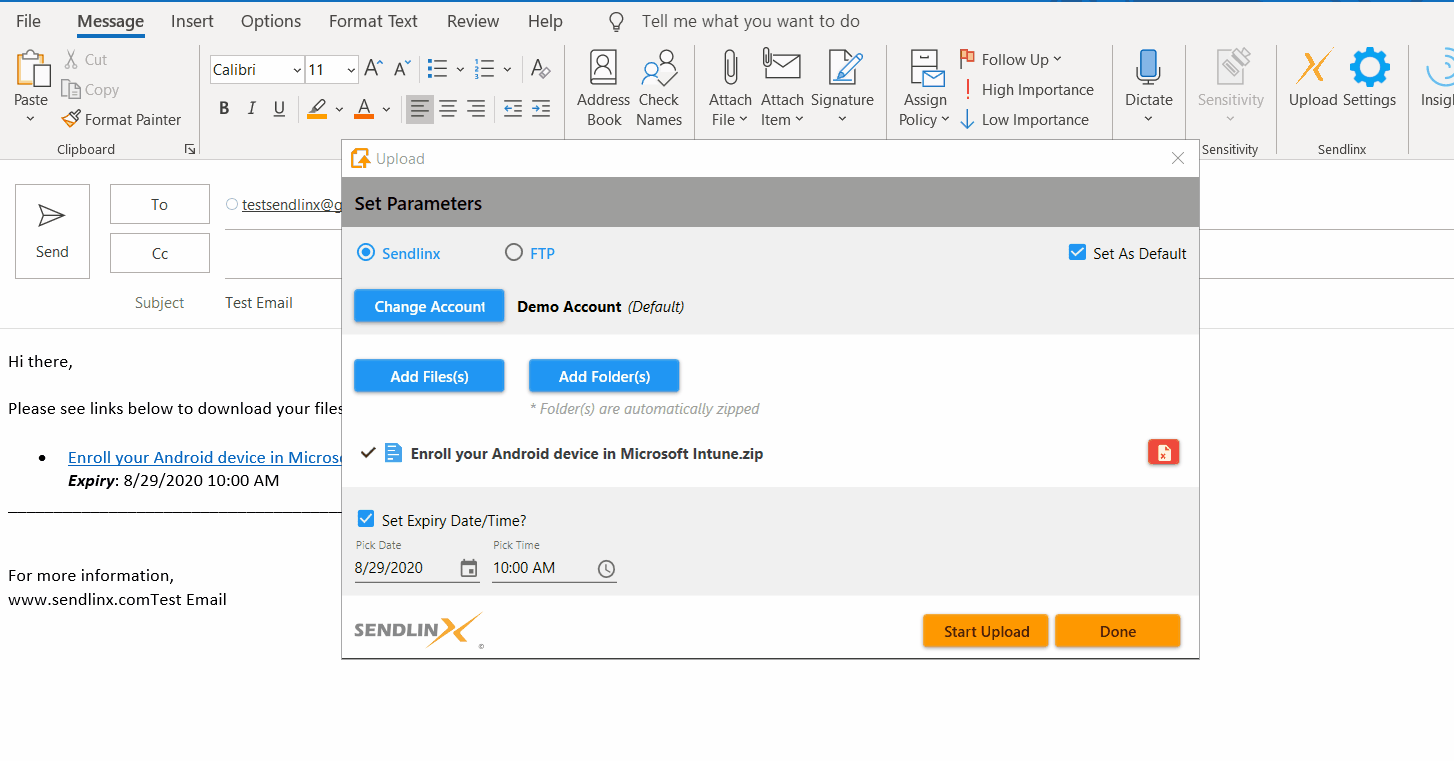Click the Send envelope button
1454x761 pixels.
[52, 231]
